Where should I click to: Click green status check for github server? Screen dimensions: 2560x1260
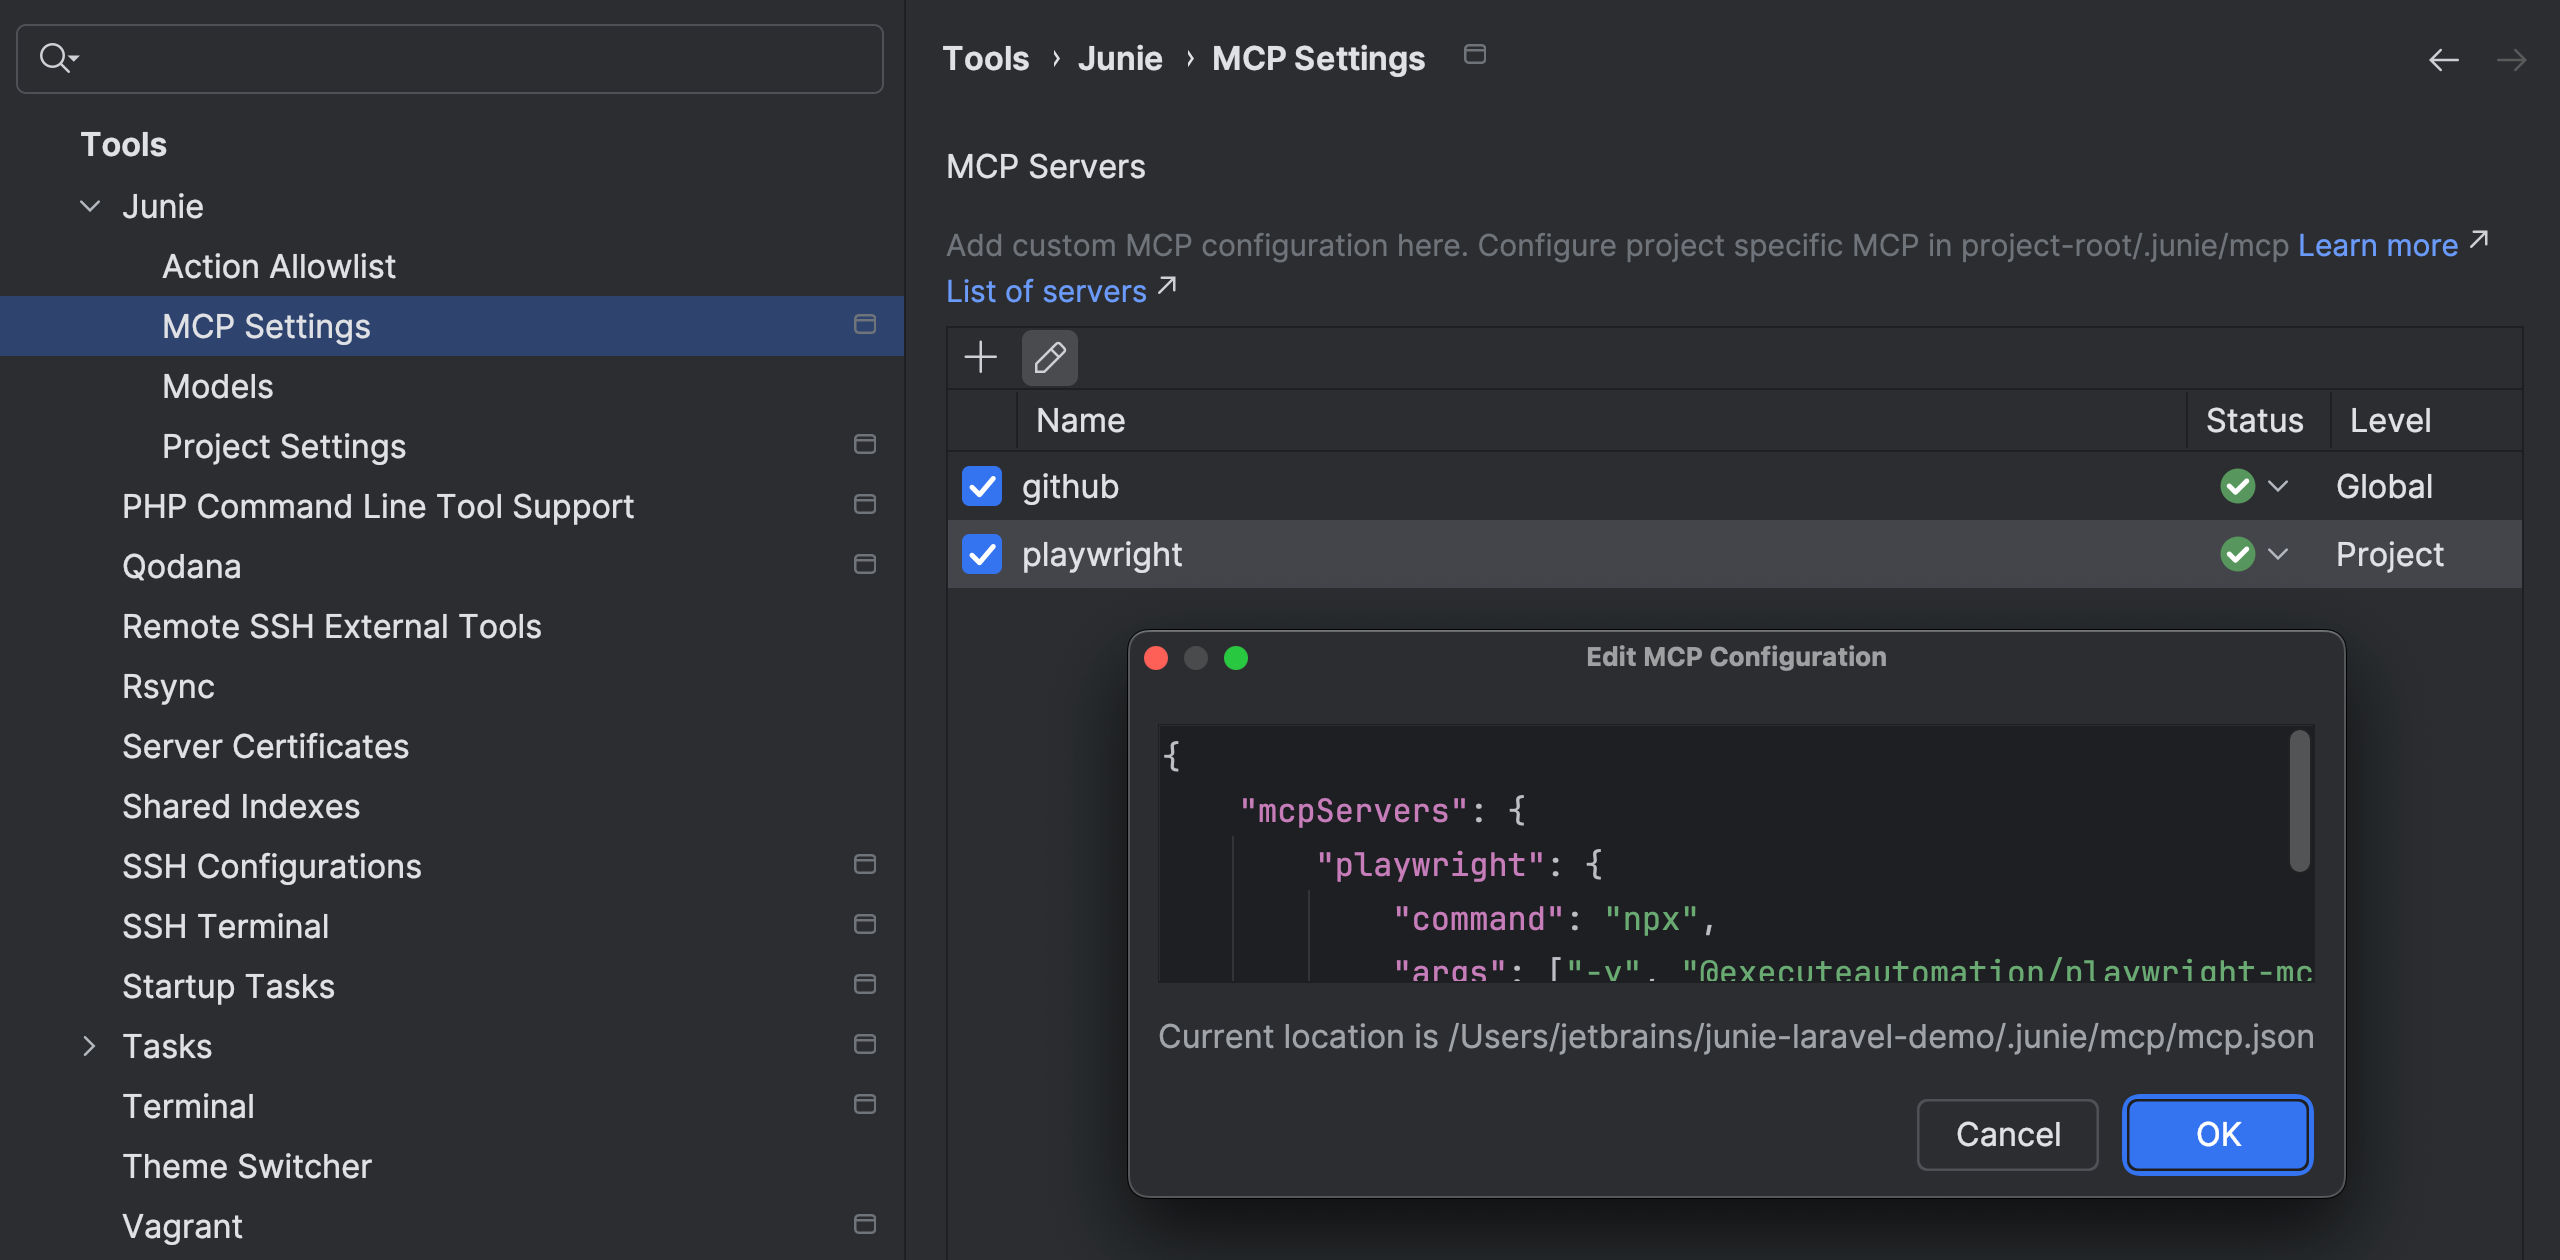[x=2237, y=486]
